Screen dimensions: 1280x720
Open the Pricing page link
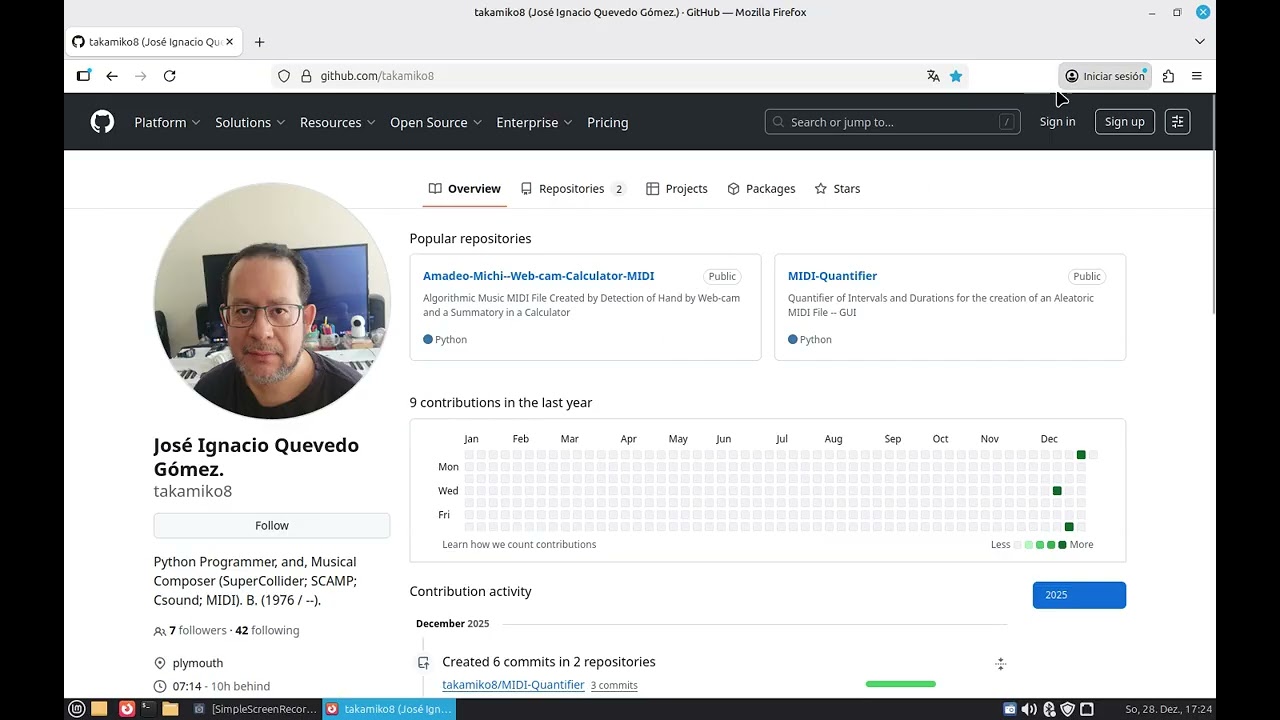tap(608, 122)
